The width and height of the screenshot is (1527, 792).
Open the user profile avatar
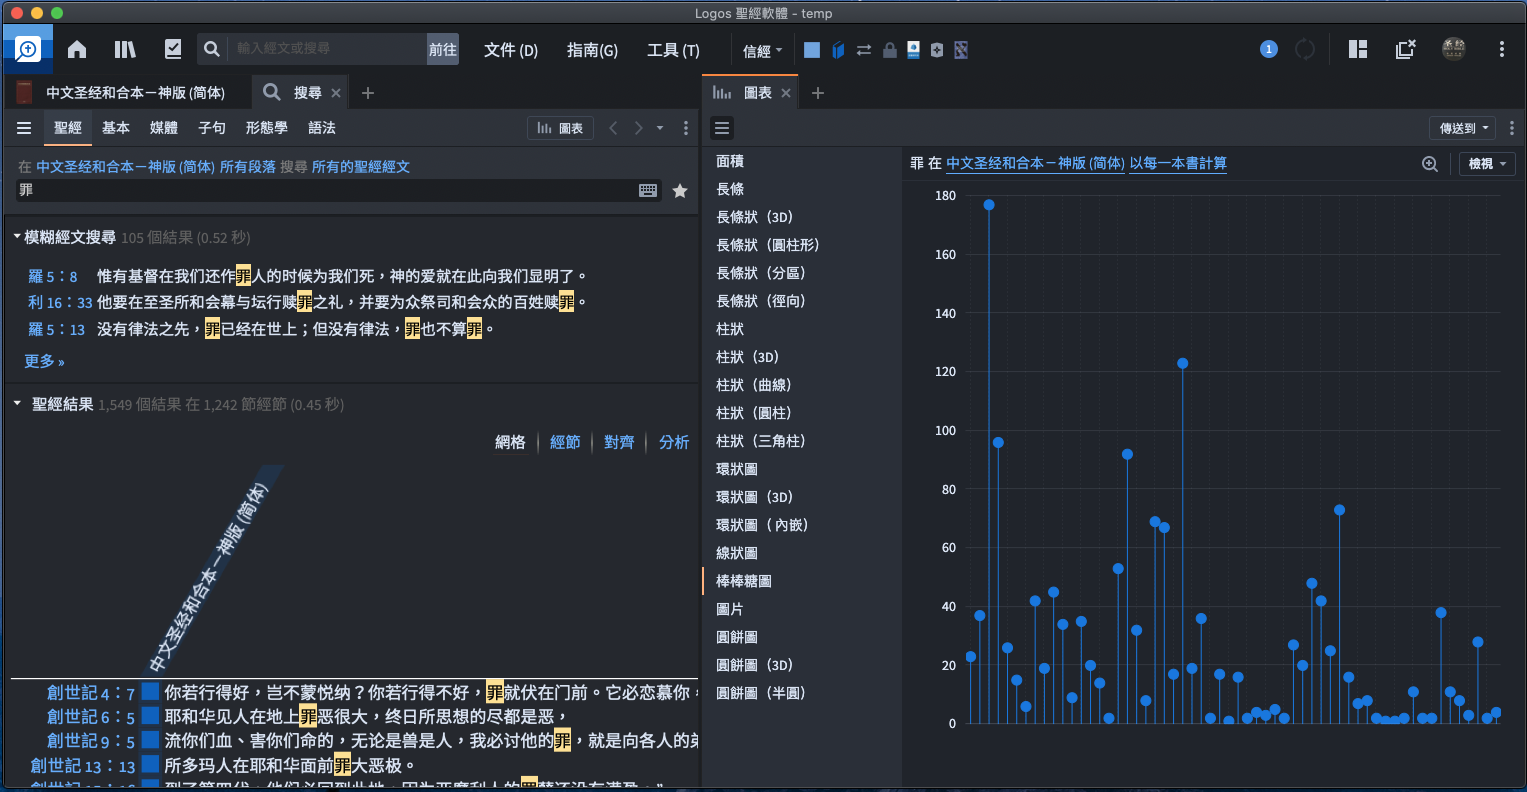[1454, 49]
